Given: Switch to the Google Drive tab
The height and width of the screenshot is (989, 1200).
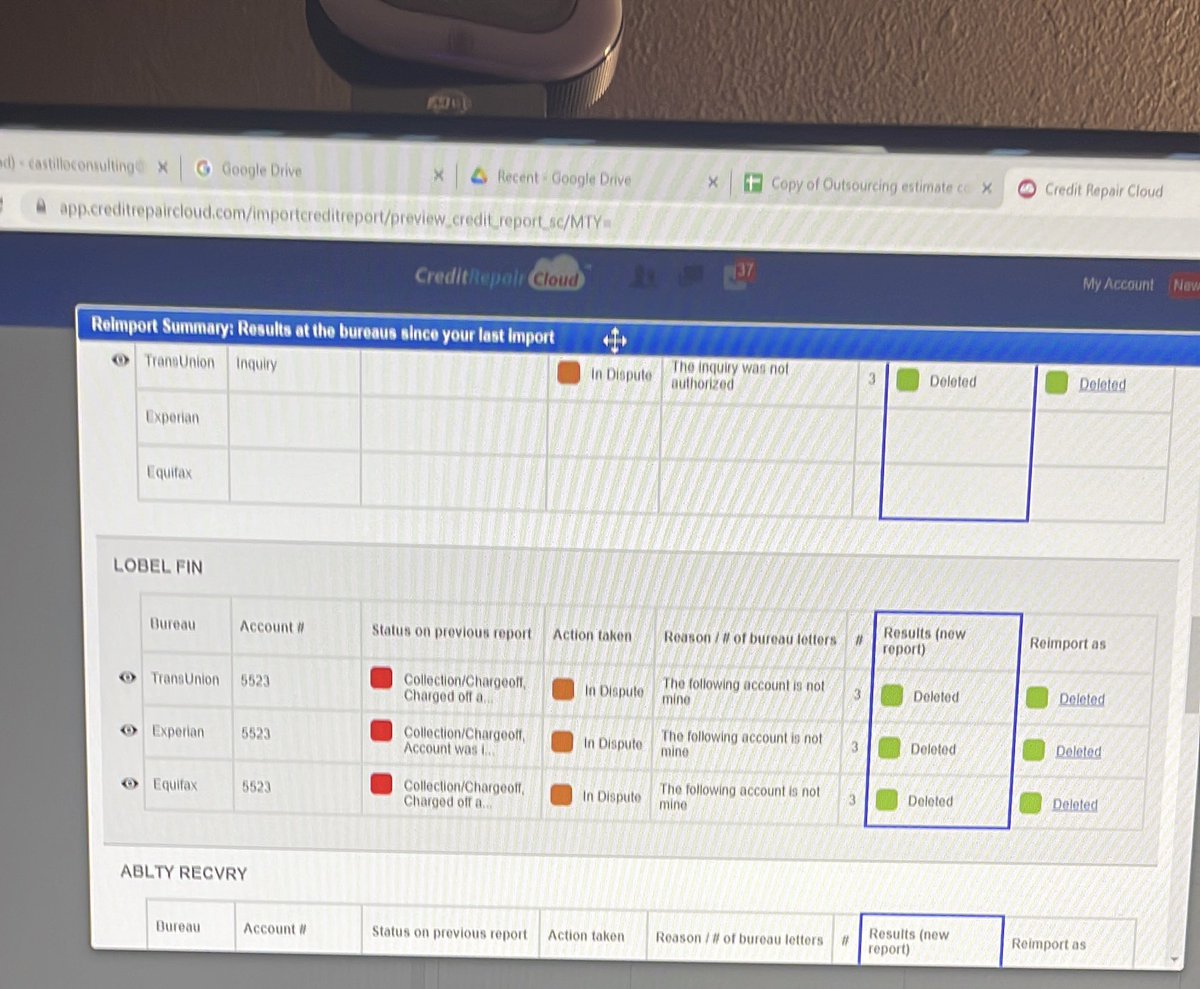Looking at the screenshot, I should [x=261, y=170].
